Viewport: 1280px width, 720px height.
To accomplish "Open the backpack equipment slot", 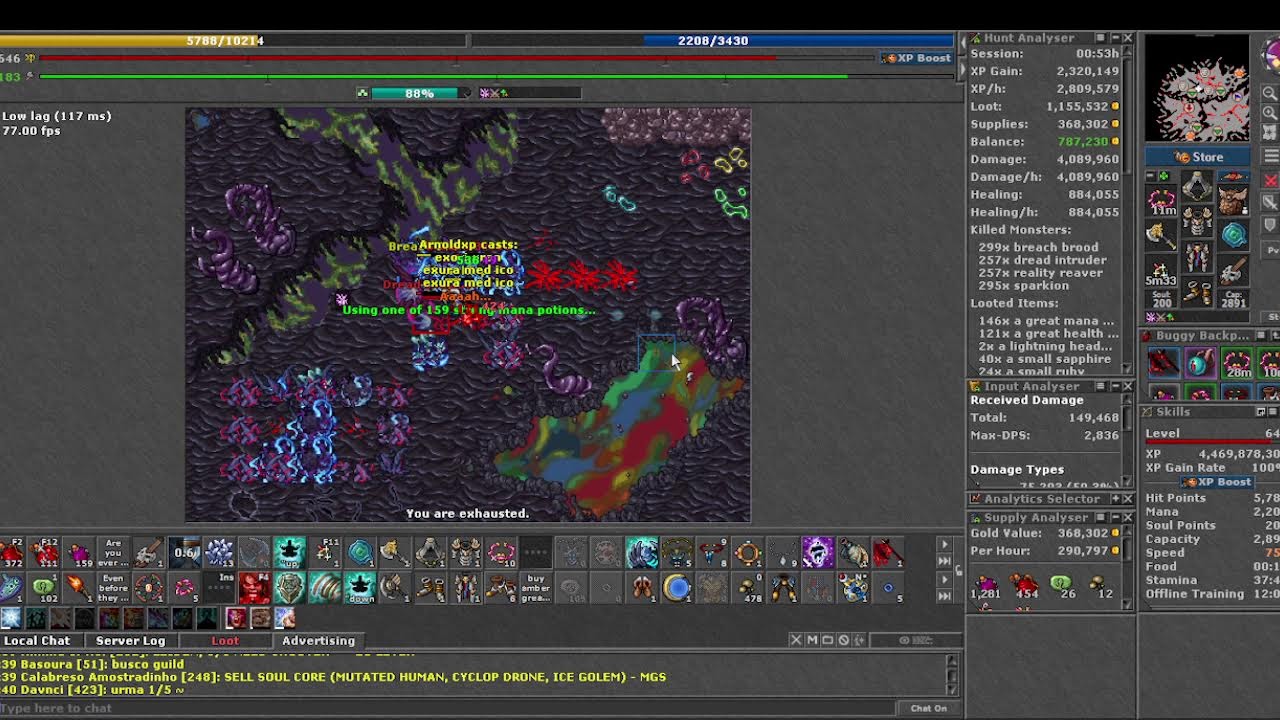I will (1234, 201).
